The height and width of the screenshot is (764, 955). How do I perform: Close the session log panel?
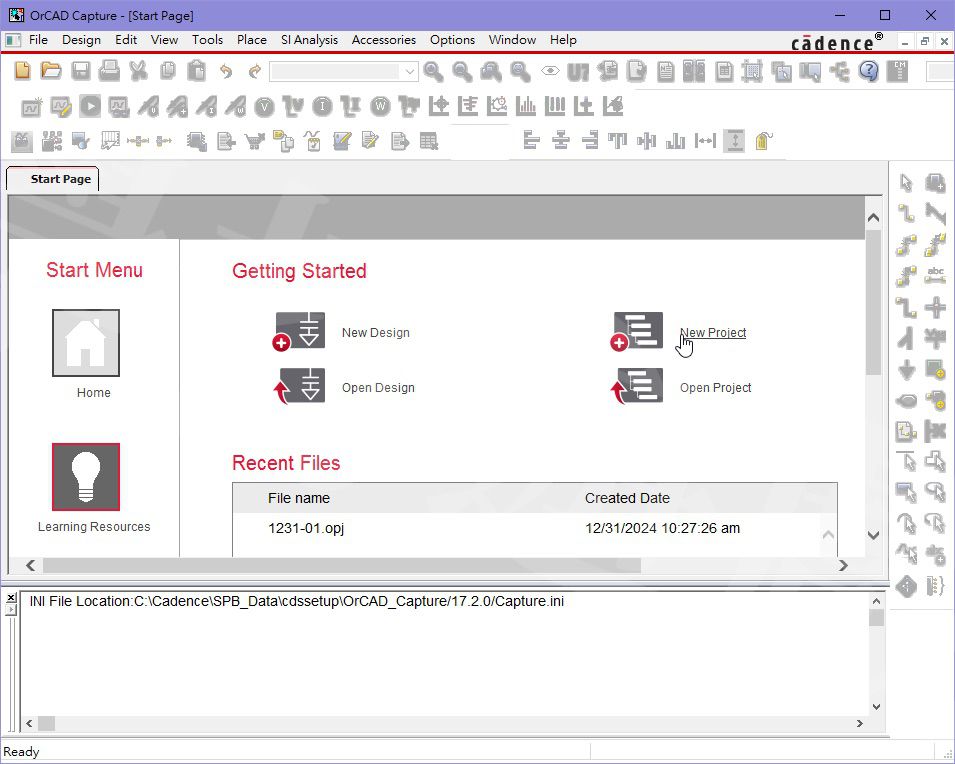pos(10,598)
